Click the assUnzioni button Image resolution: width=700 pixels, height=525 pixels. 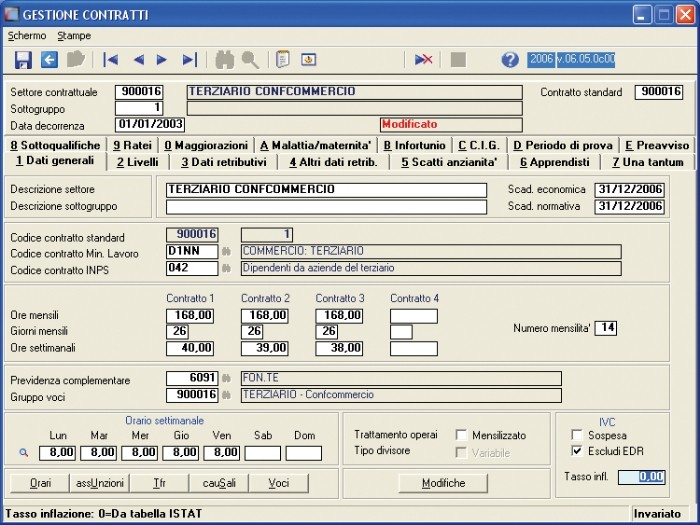[100, 483]
